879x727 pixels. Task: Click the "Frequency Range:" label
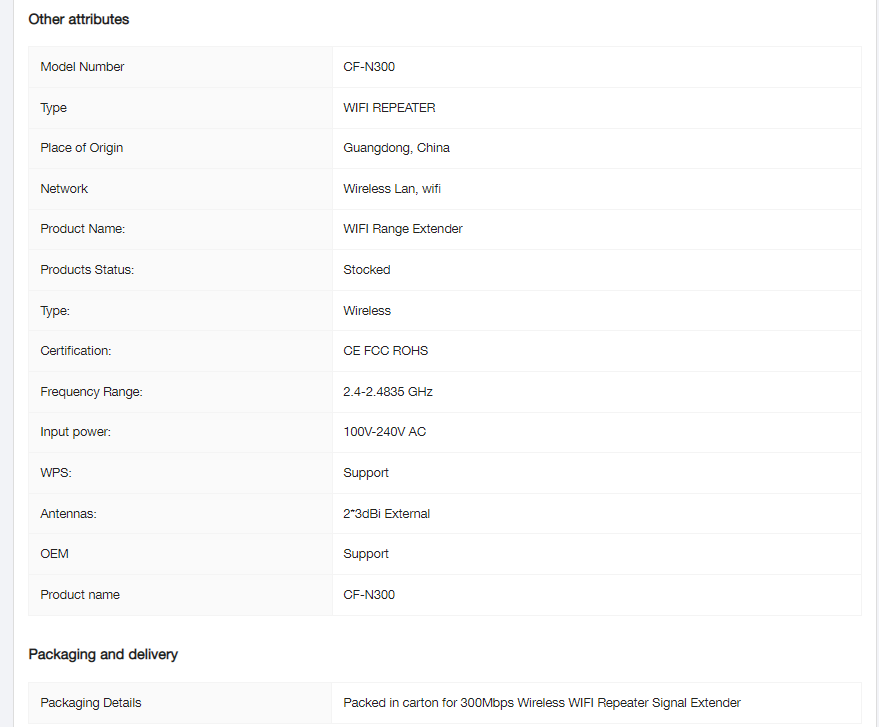click(x=91, y=392)
